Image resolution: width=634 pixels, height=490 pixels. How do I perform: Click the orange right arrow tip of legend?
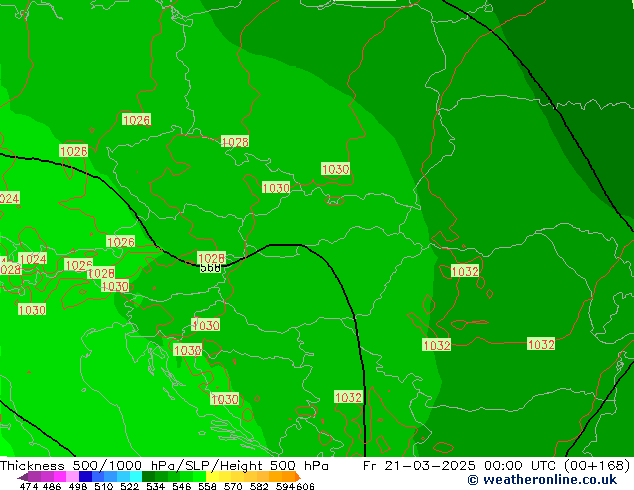298,477
